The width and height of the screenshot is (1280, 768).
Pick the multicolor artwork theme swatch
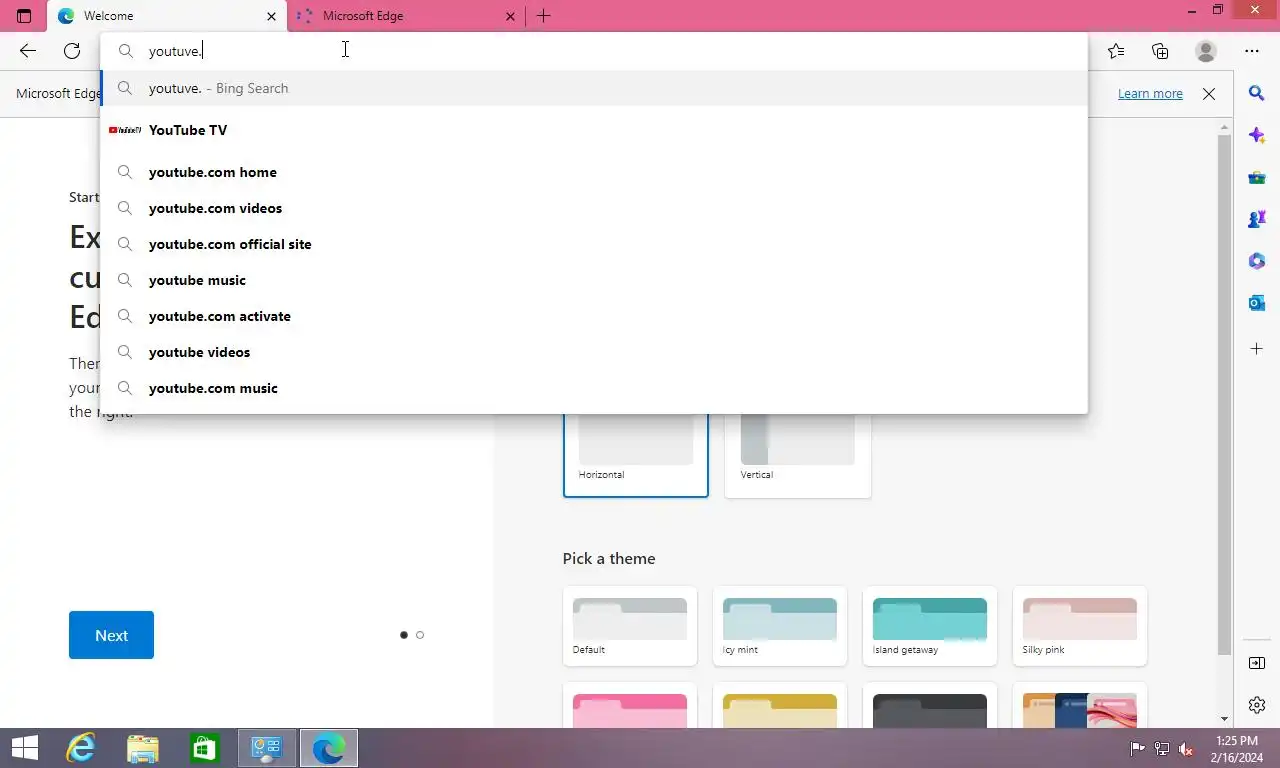tap(1080, 706)
